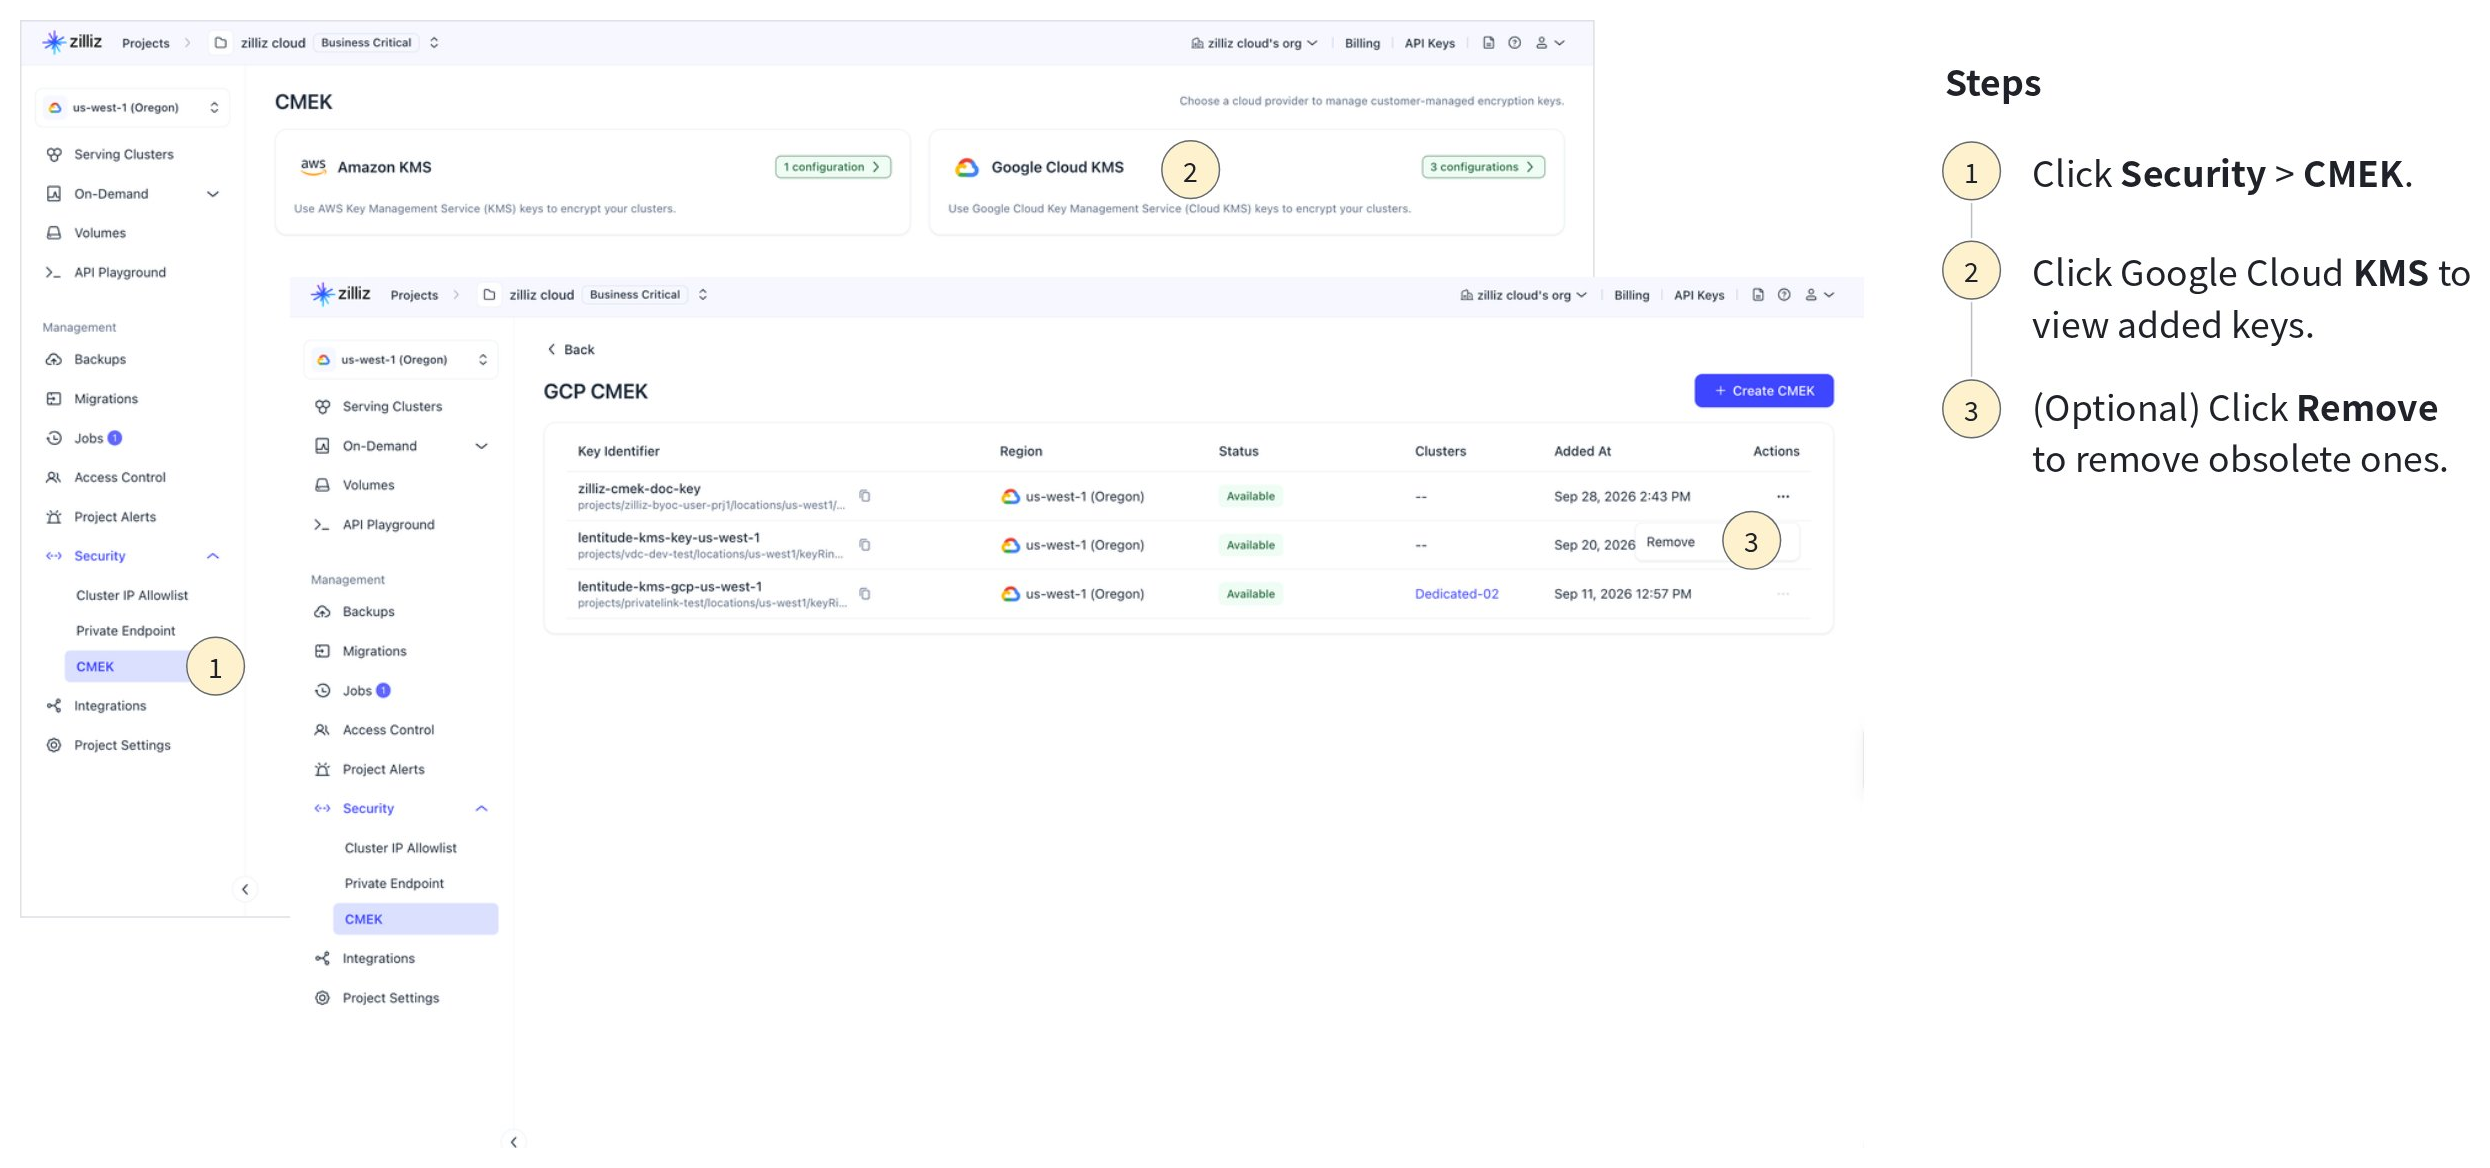Screen dimensions: 2490x1168
Task: Open region selector in GCP CMEK page sidebar
Action: click(401, 360)
